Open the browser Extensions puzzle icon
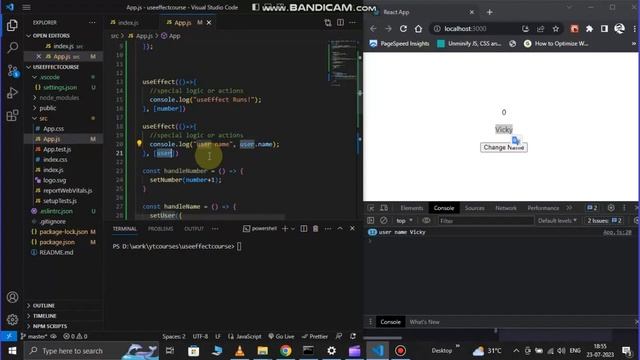This screenshot has width=640, height=360. [589, 29]
